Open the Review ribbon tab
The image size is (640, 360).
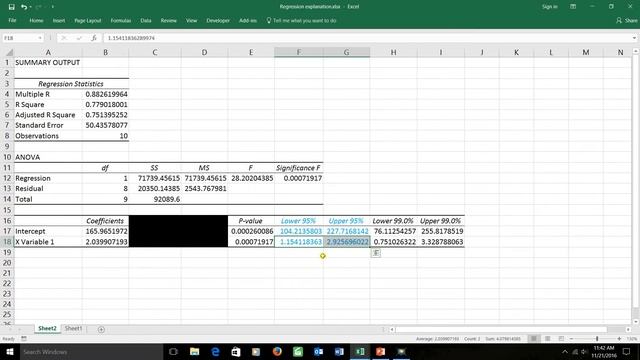[x=169, y=20]
